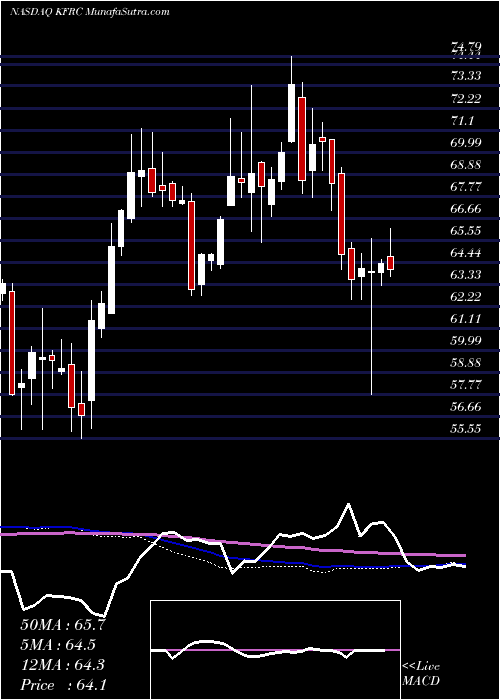Click the Price : 64.1 text
Viewport: 500px width, 700px height.
tap(63, 685)
